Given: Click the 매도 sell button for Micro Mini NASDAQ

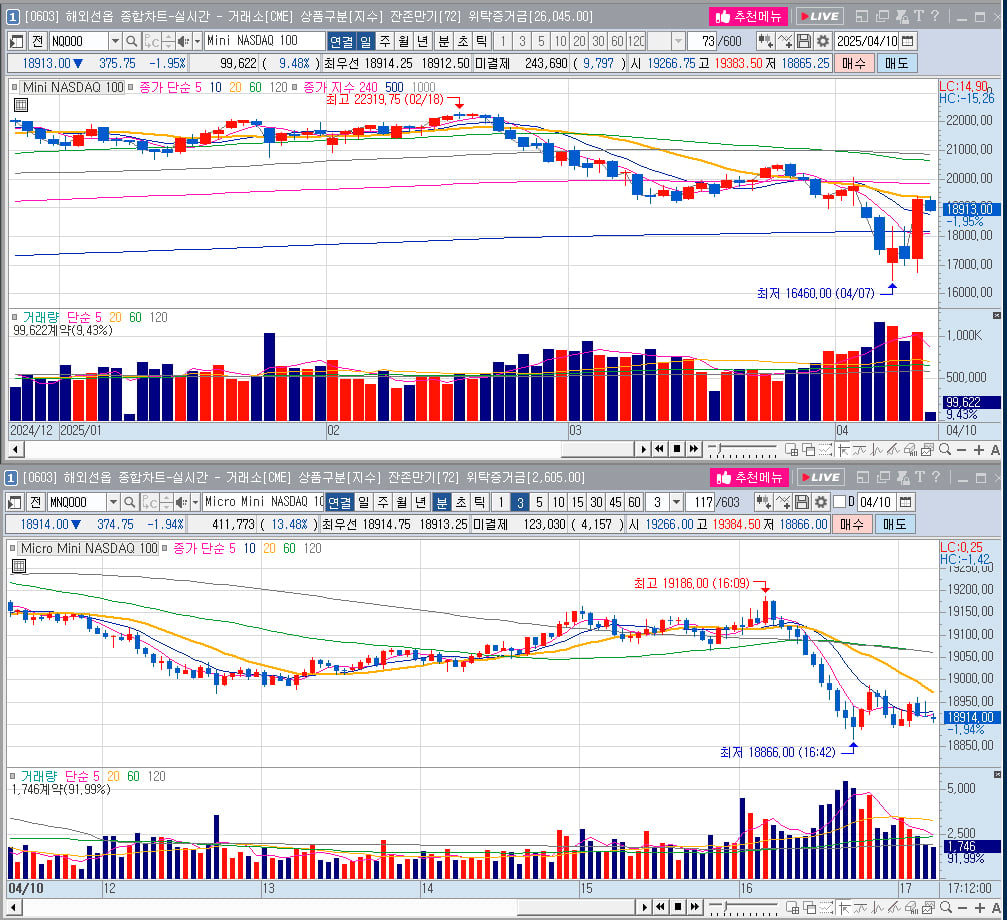Looking at the screenshot, I should (x=895, y=525).
